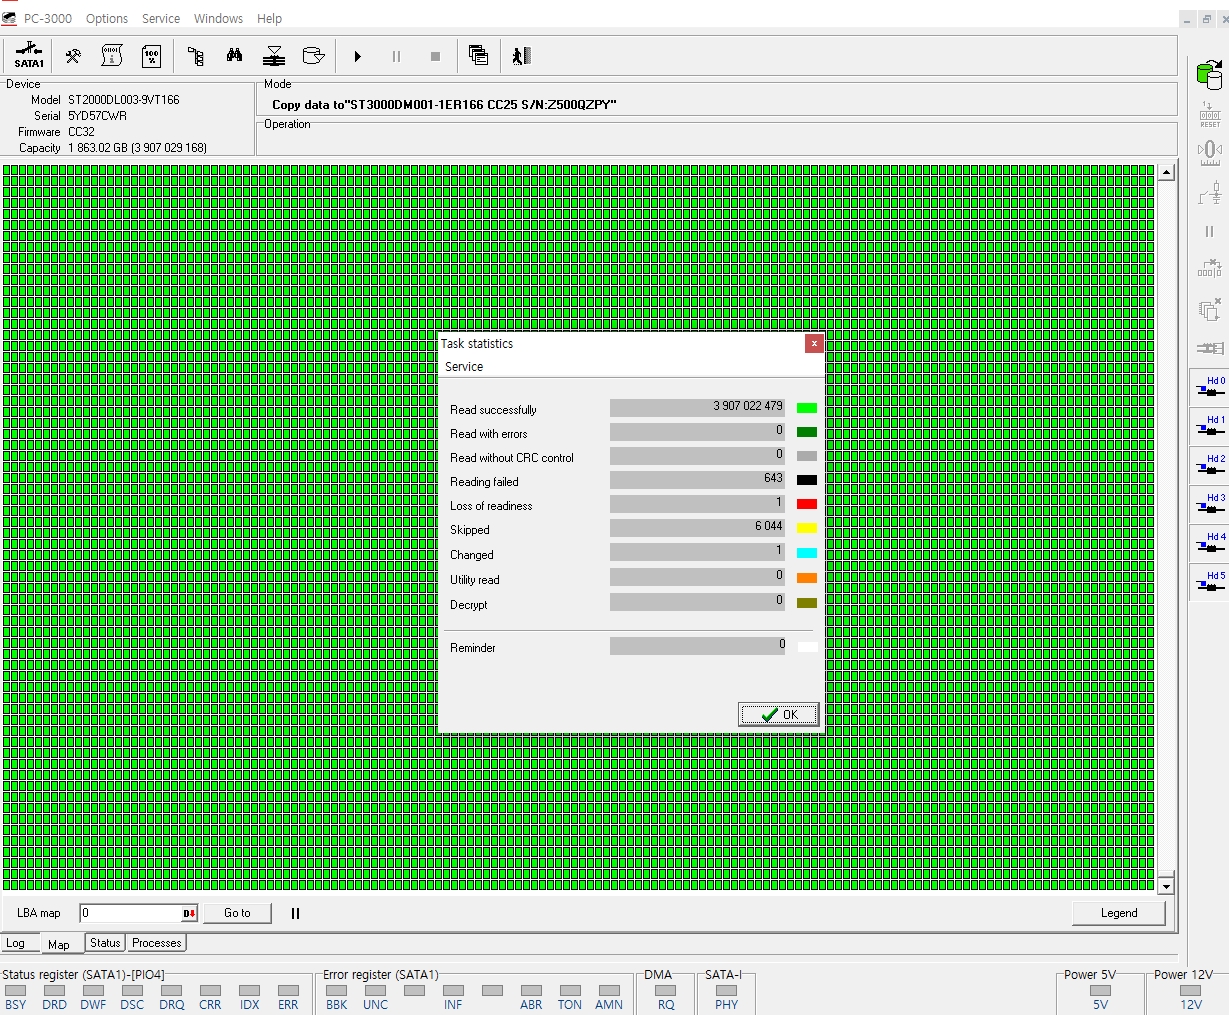Click the SATA1 port selection icon
Image resolution: width=1229 pixels, height=1015 pixels.
[29, 56]
